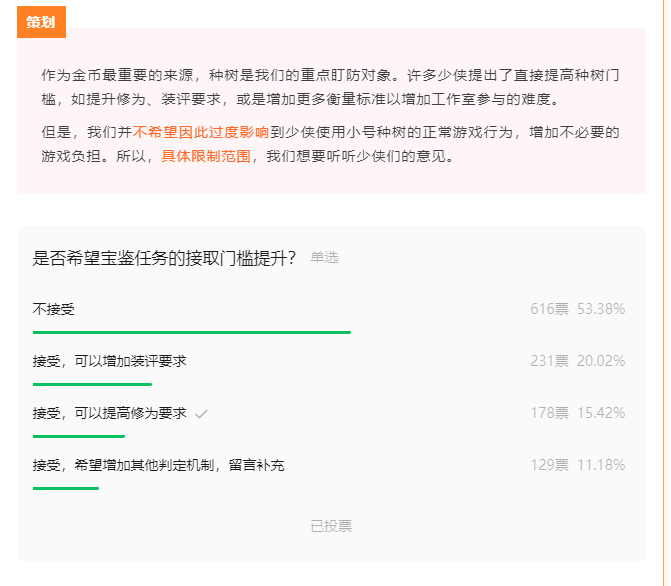
Task: Click the 231票 20.02% vote count
Action: [x=577, y=361]
